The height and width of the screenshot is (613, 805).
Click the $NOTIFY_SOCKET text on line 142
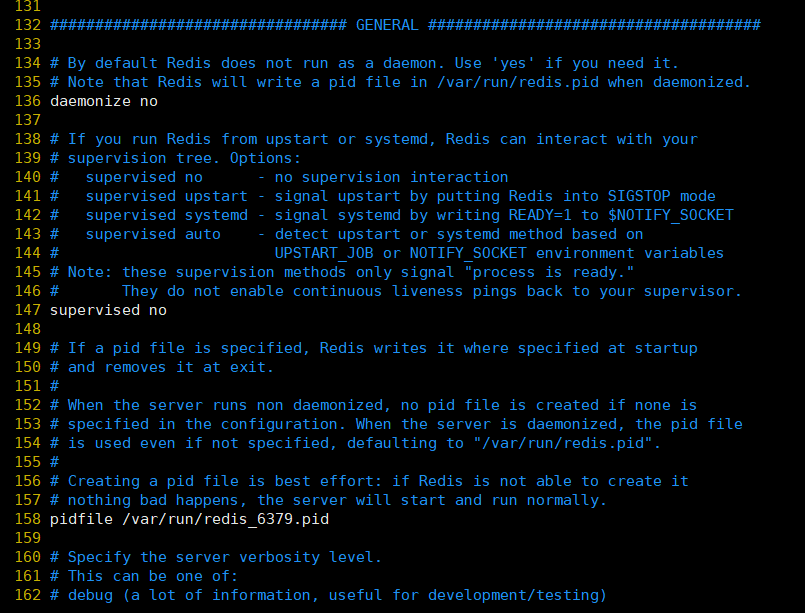tap(670, 215)
